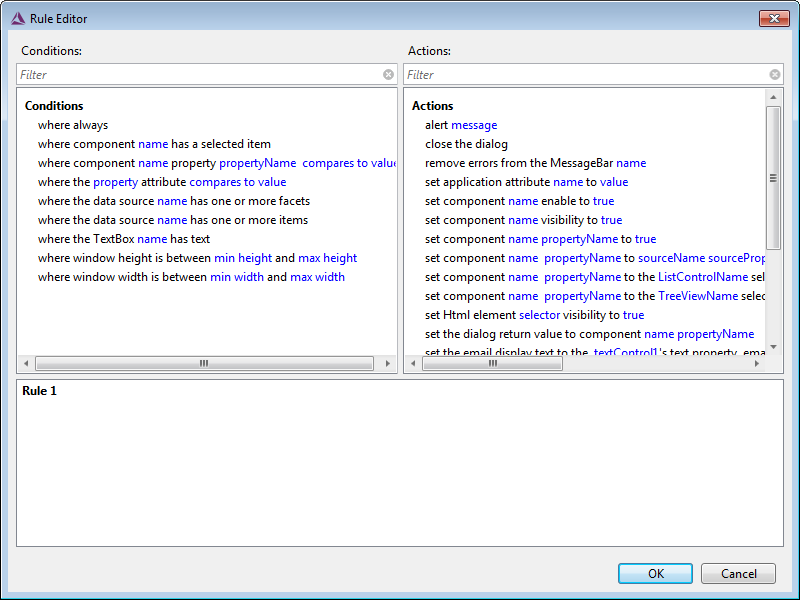Select the Rule 1 entry
This screenshot has width=800, height=600.
[40, 391]
